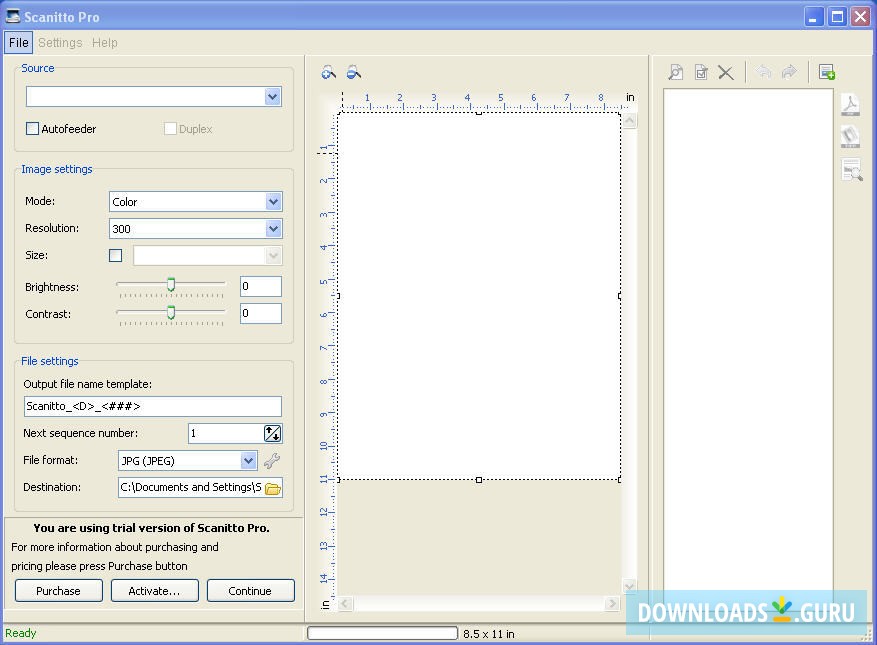Toggle the Duplex checkbox
Screen dimensions: 877x645
pyautogui.click(x=170, y=129)
